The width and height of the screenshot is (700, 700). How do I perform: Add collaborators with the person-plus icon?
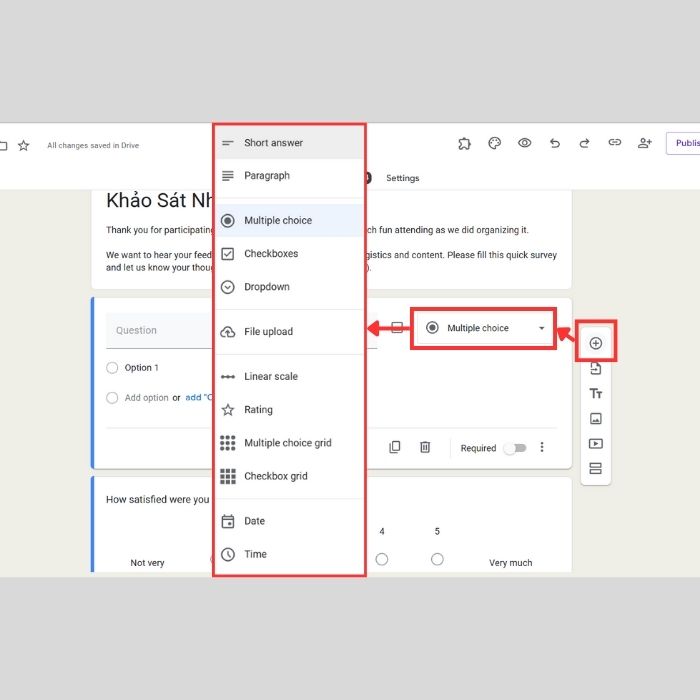click(x=645, y=143)
